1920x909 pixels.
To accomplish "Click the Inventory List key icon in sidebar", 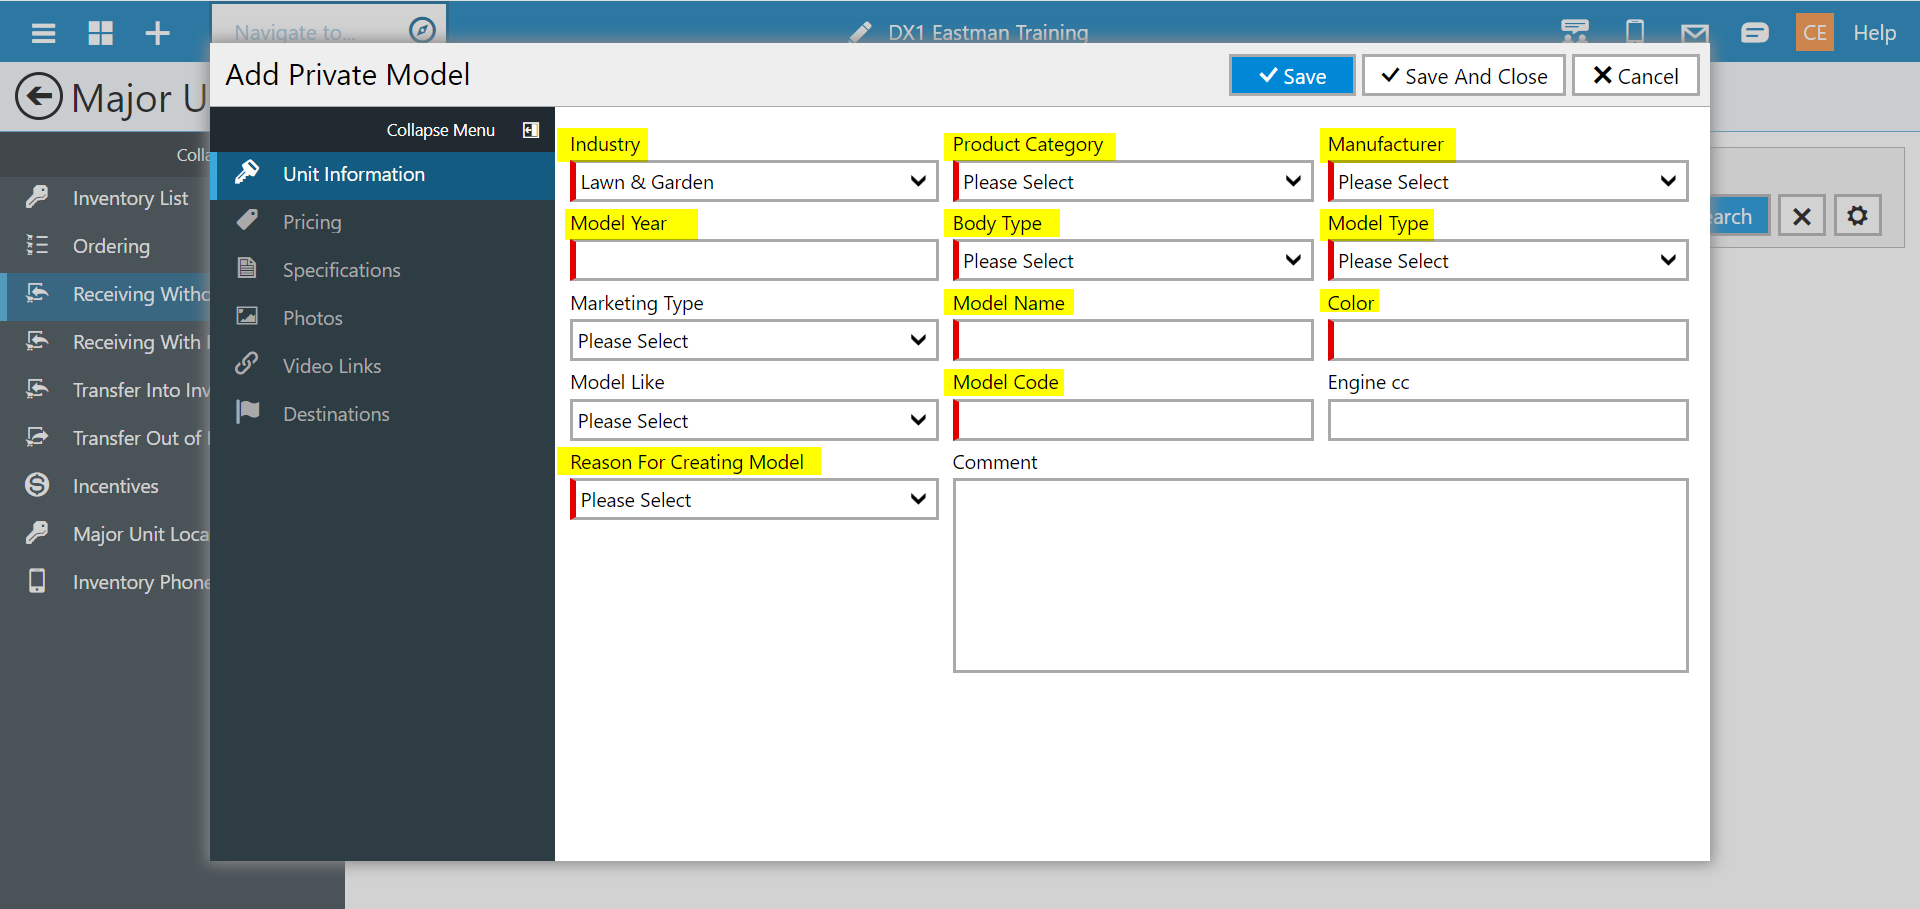I will point(37,197).
